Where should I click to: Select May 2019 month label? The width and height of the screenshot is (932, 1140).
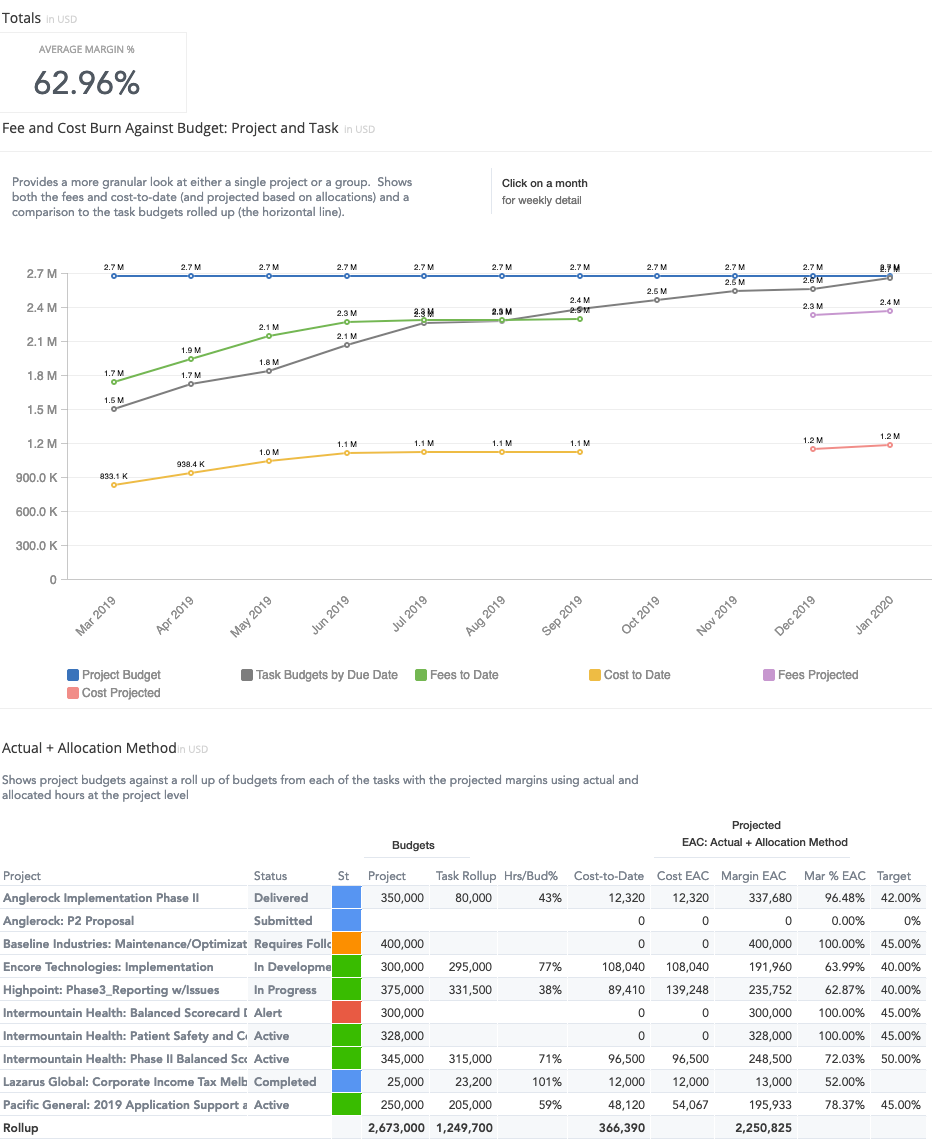coord(251,617)
